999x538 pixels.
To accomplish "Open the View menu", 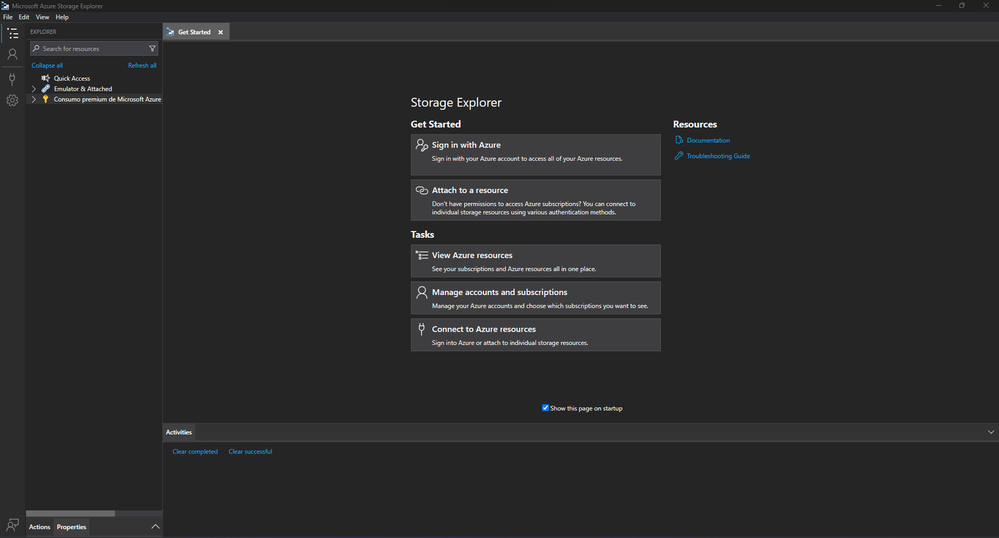I will pos(42,17).
